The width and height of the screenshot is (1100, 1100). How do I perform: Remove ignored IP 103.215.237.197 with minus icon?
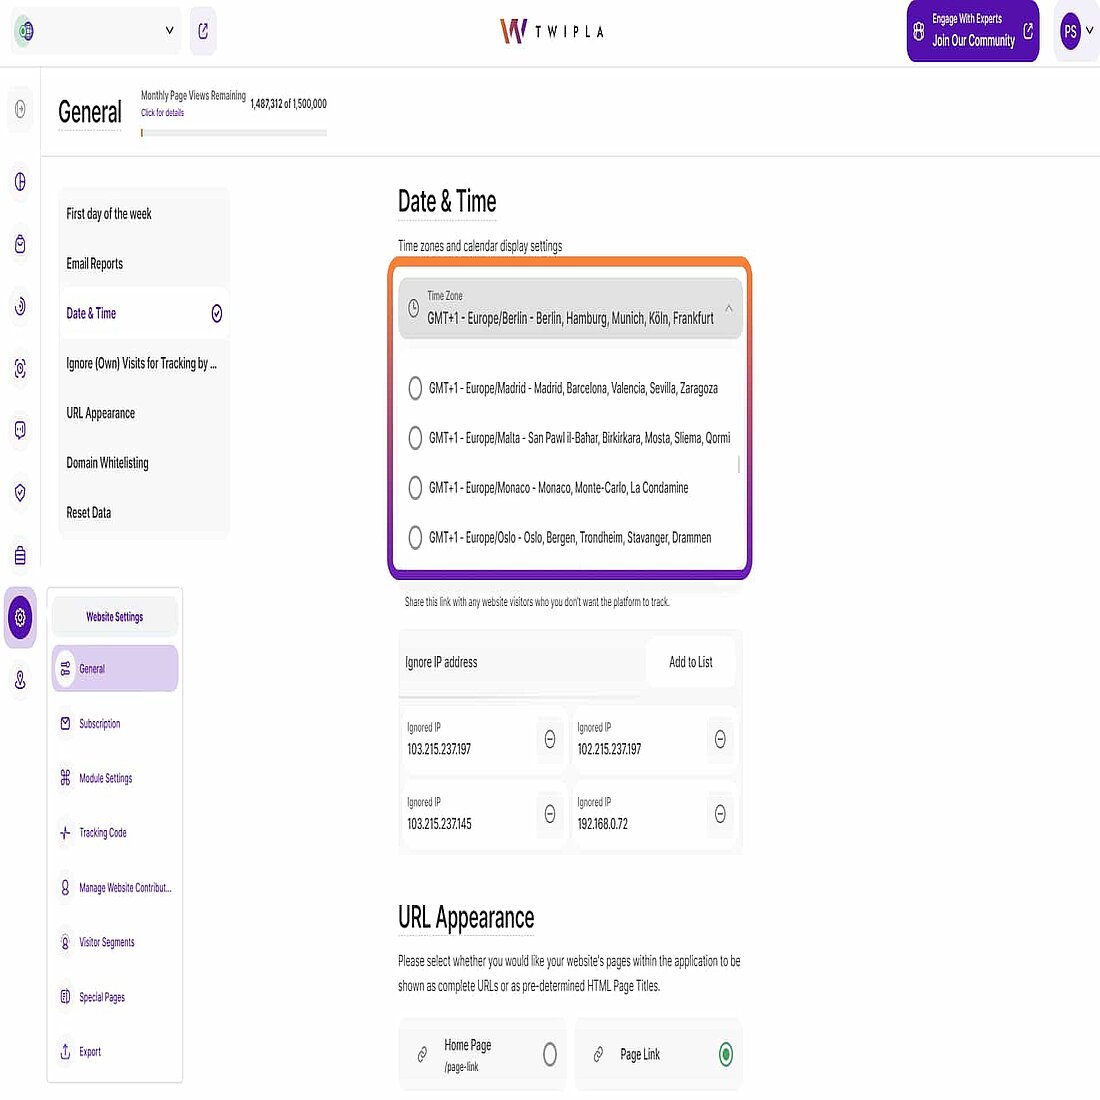point(549,739)
